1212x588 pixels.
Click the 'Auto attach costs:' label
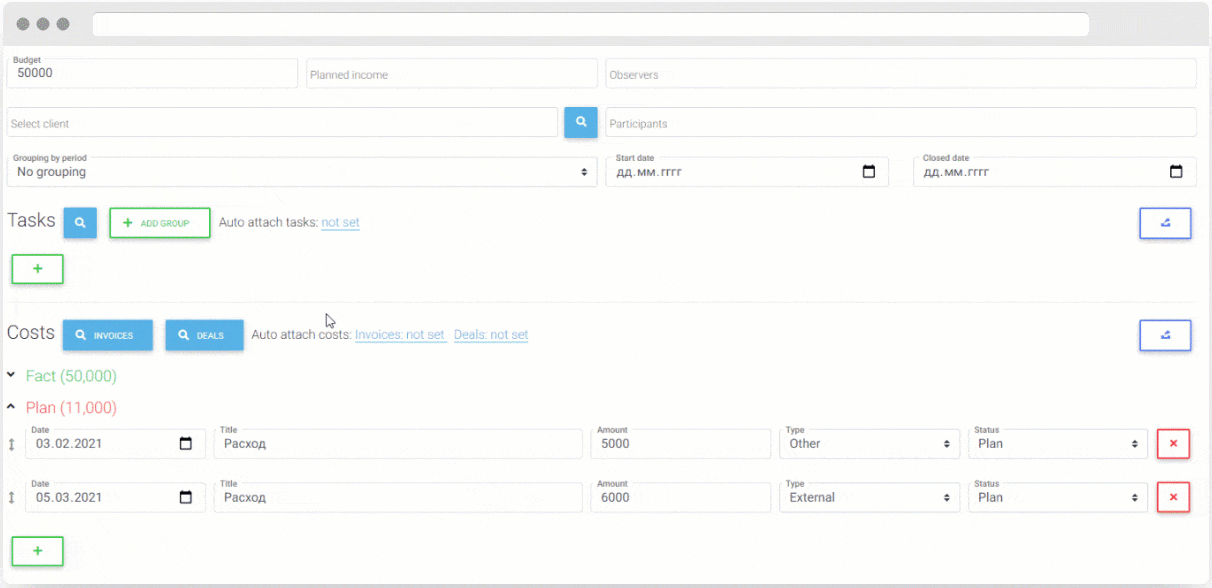[x=301, y=335]
